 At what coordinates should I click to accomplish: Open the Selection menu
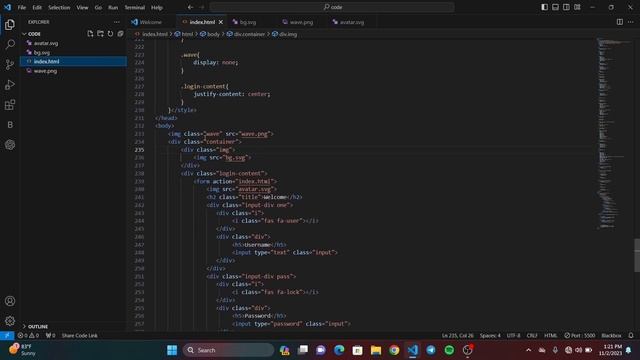[x=59, y=7]
